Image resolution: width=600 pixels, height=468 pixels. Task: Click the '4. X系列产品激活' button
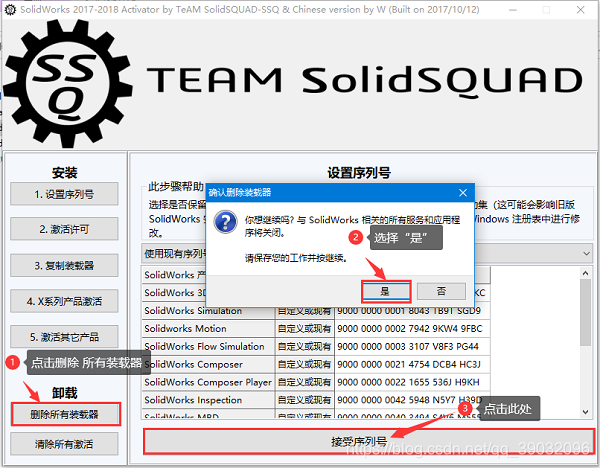coord(64,301)
